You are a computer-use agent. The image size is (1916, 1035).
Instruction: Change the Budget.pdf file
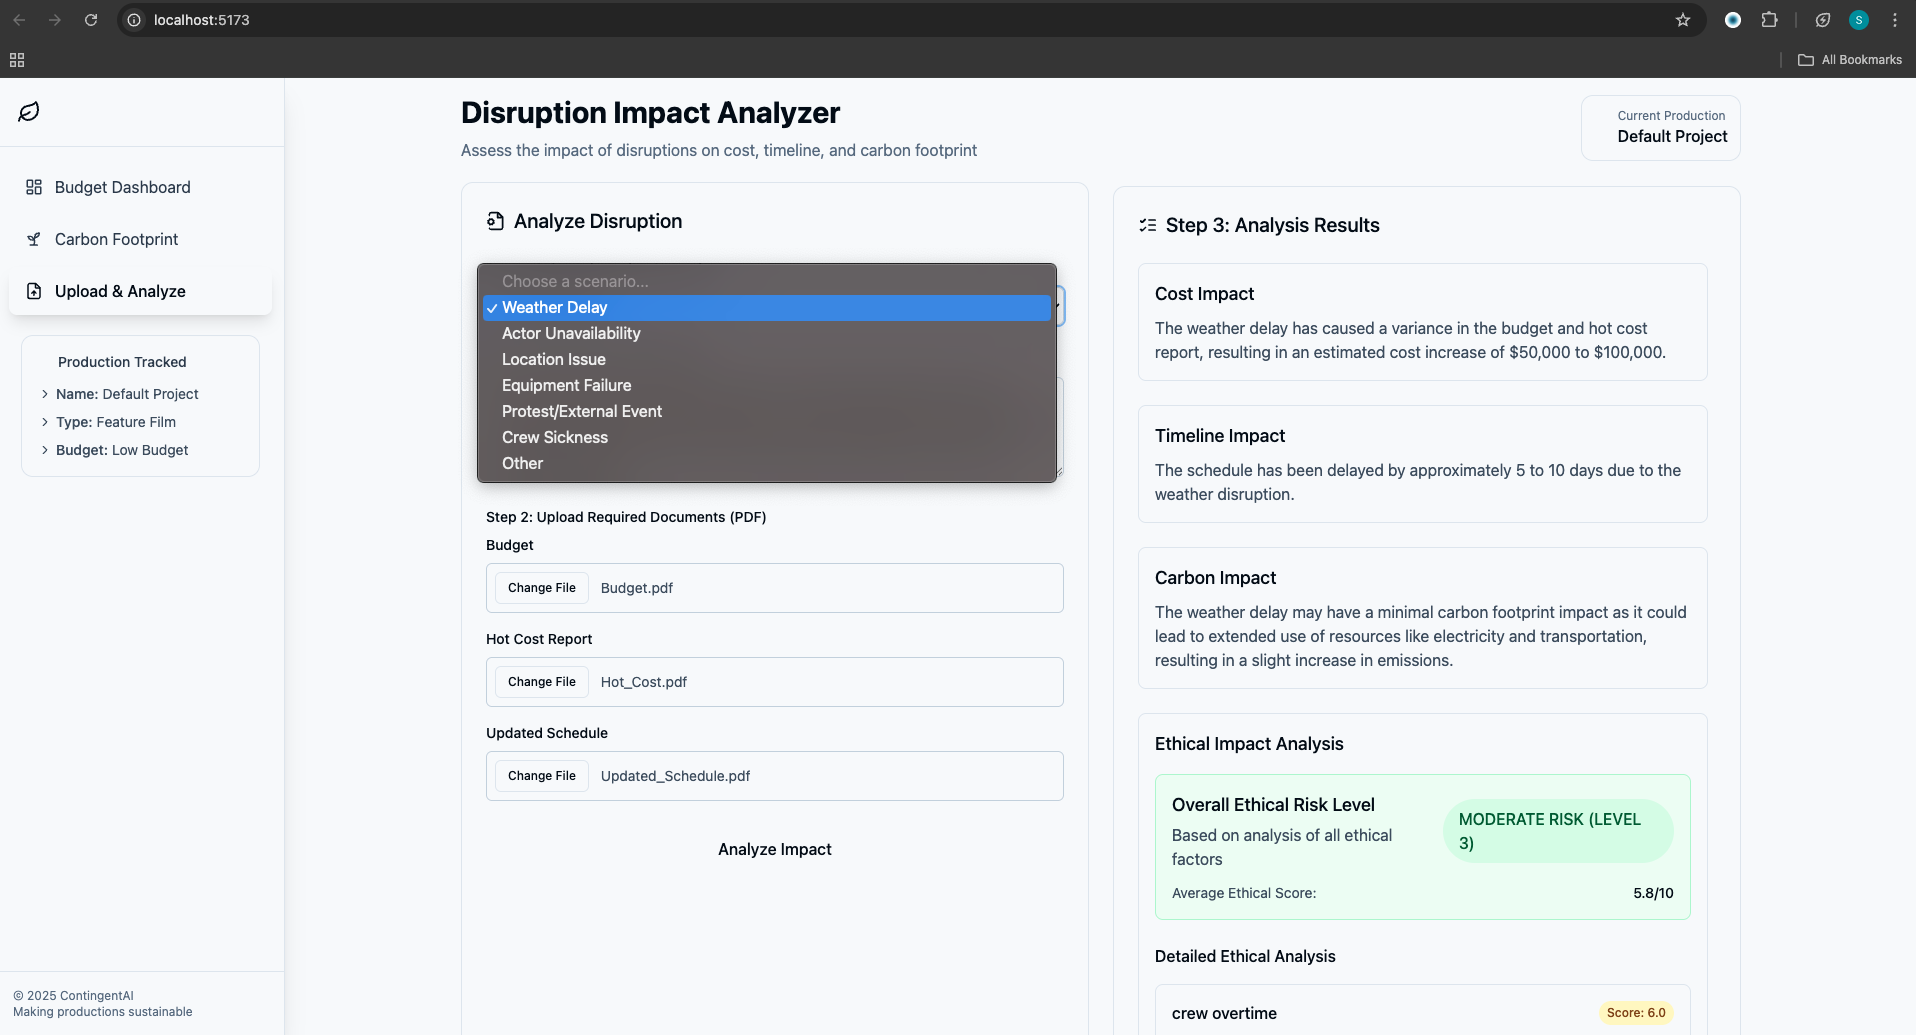click(x=542, y=588)
